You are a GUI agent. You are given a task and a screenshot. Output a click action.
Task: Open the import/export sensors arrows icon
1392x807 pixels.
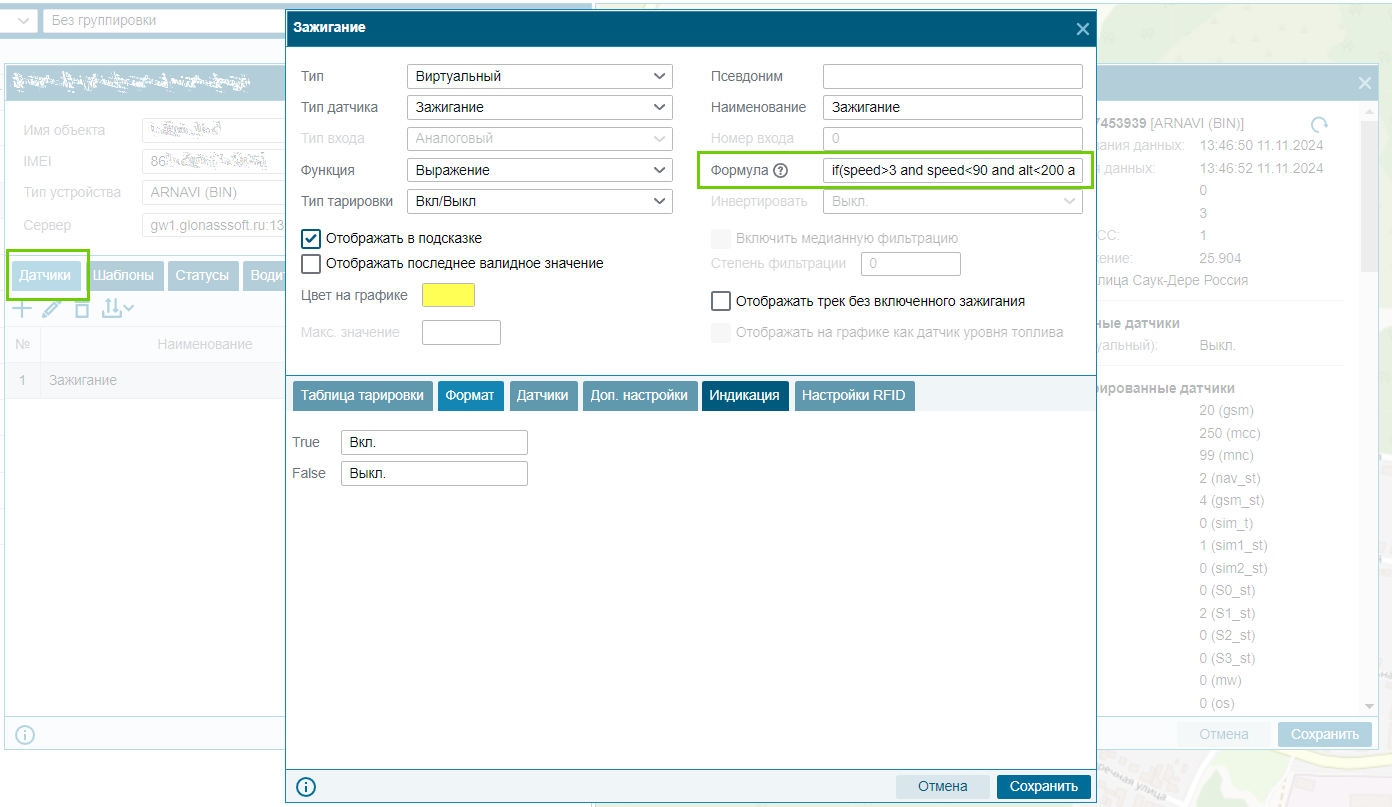pyautogui.click(x=117, y=309)
